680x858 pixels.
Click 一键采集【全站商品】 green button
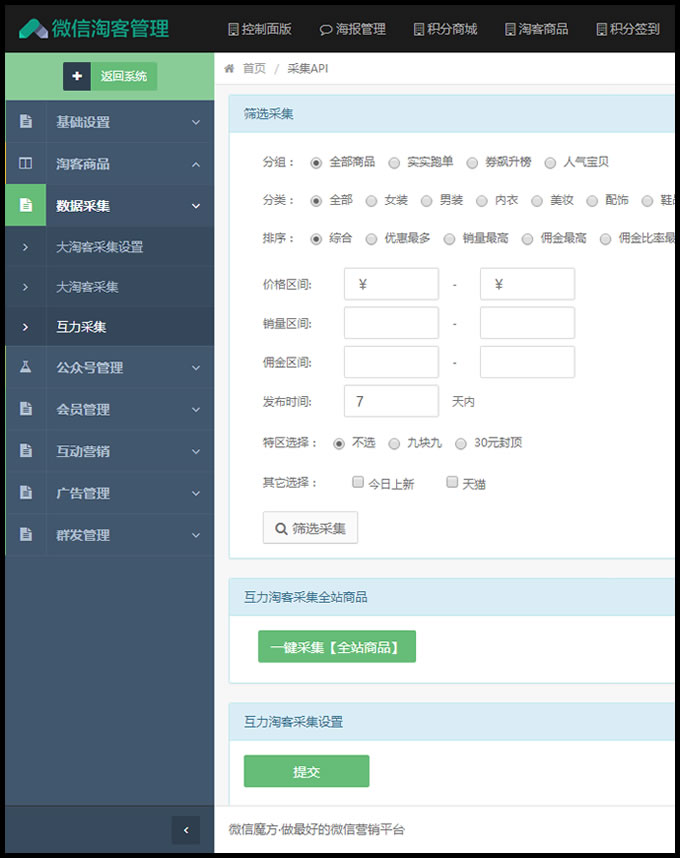coord(337,647)
